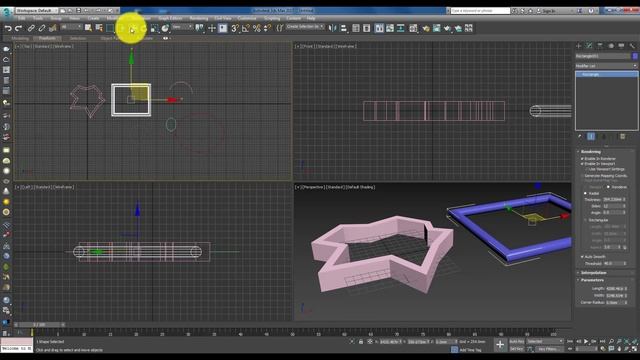Open Edit Named Selection Sets
Screen dimensions: 640x360
[x=280, y=28]
